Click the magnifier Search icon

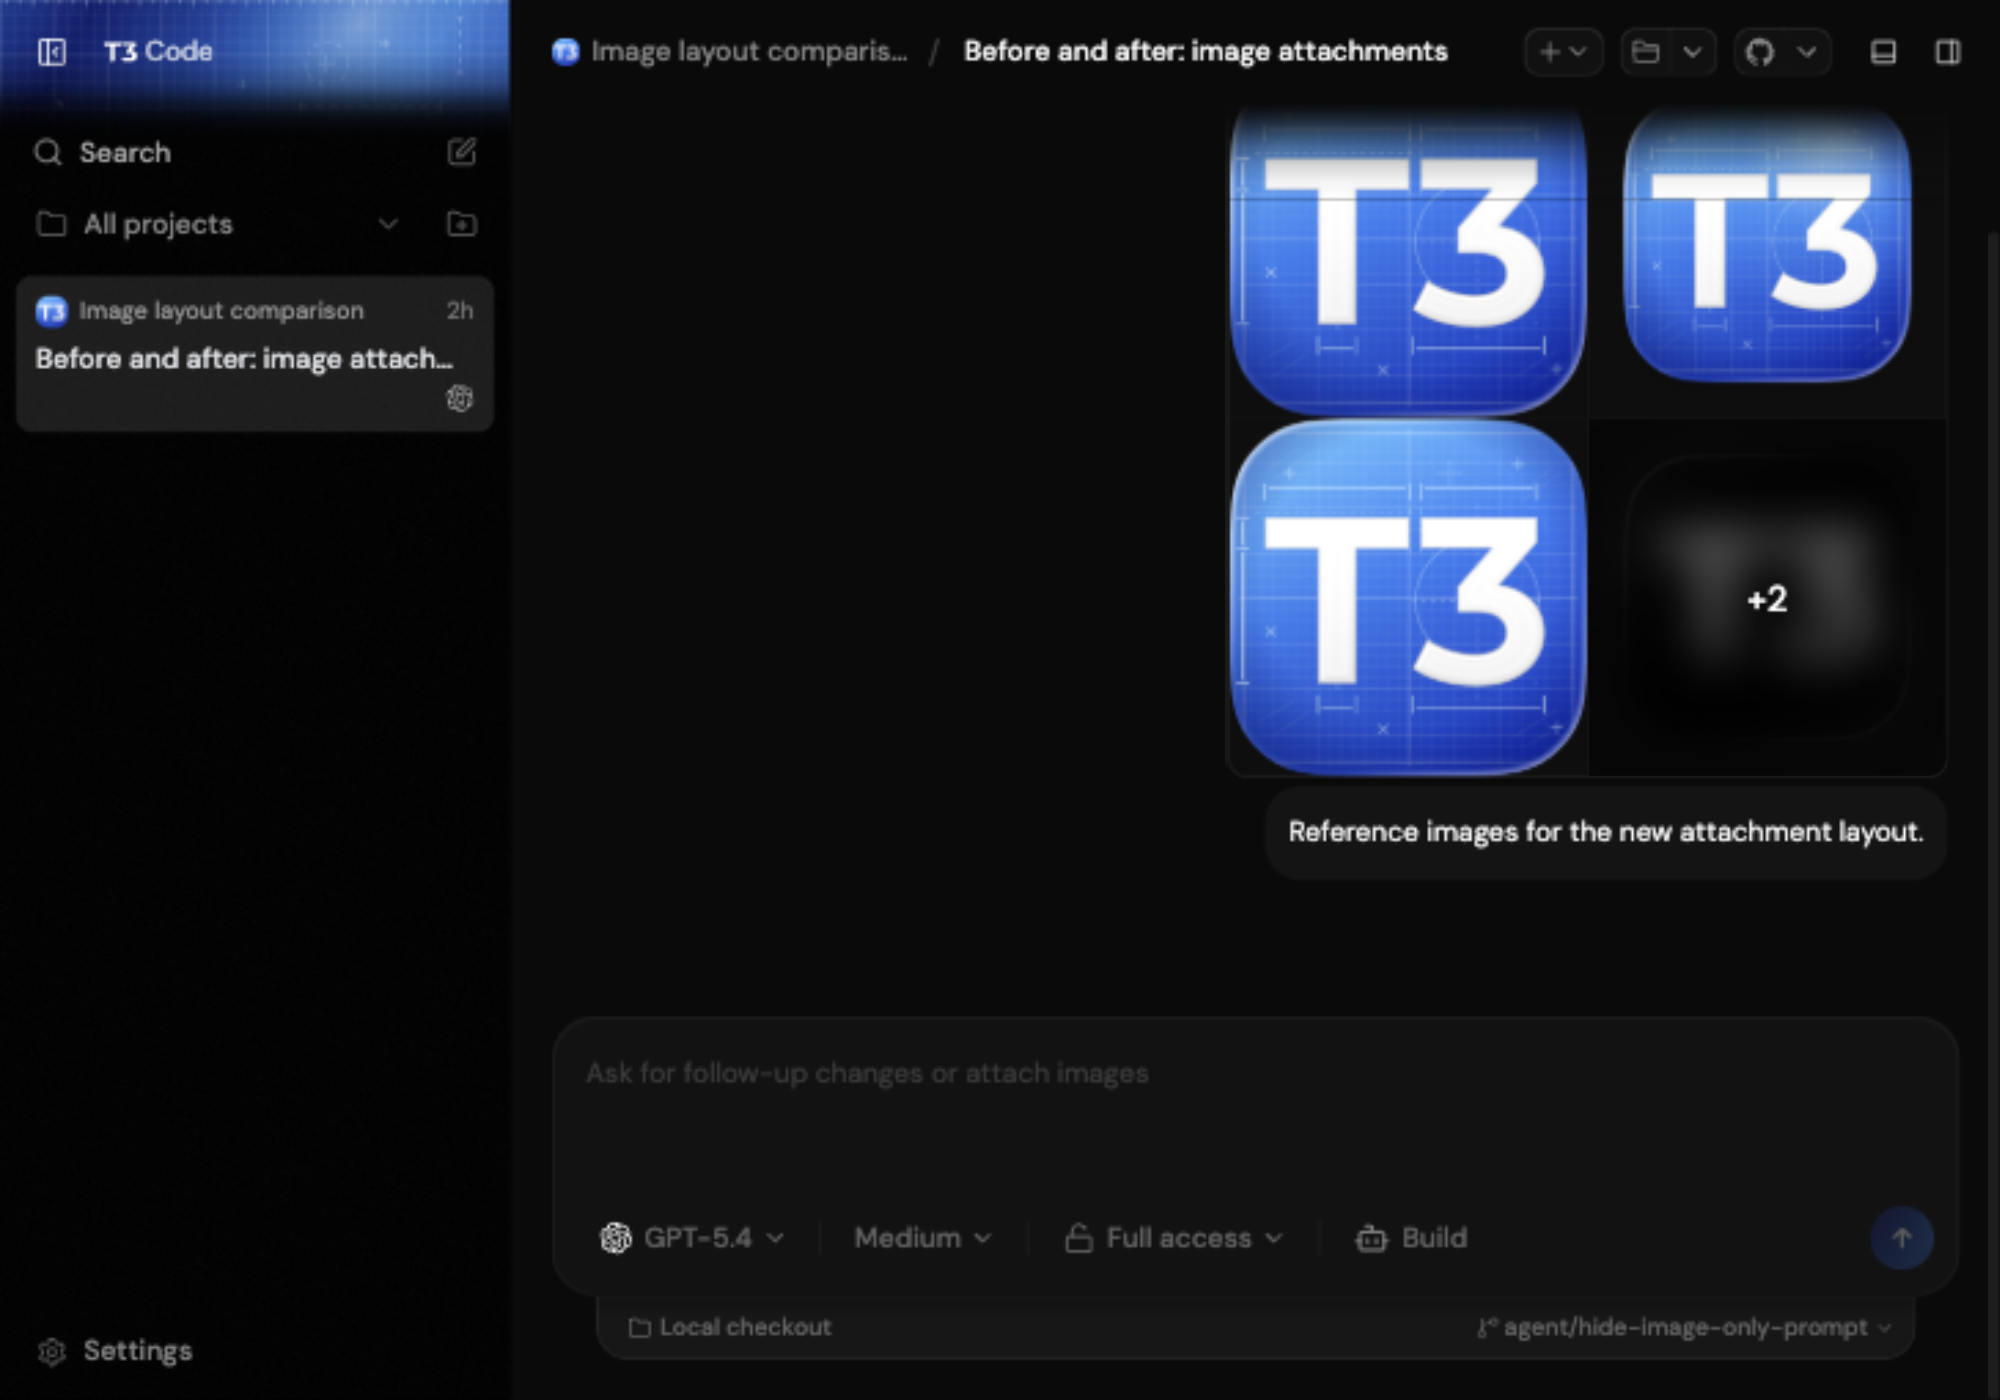coord(47,152)
